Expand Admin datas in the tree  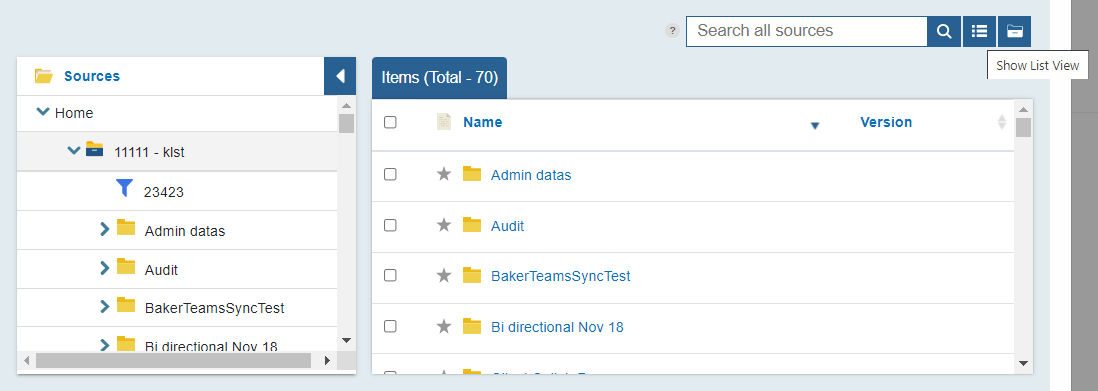coord(105,229)
